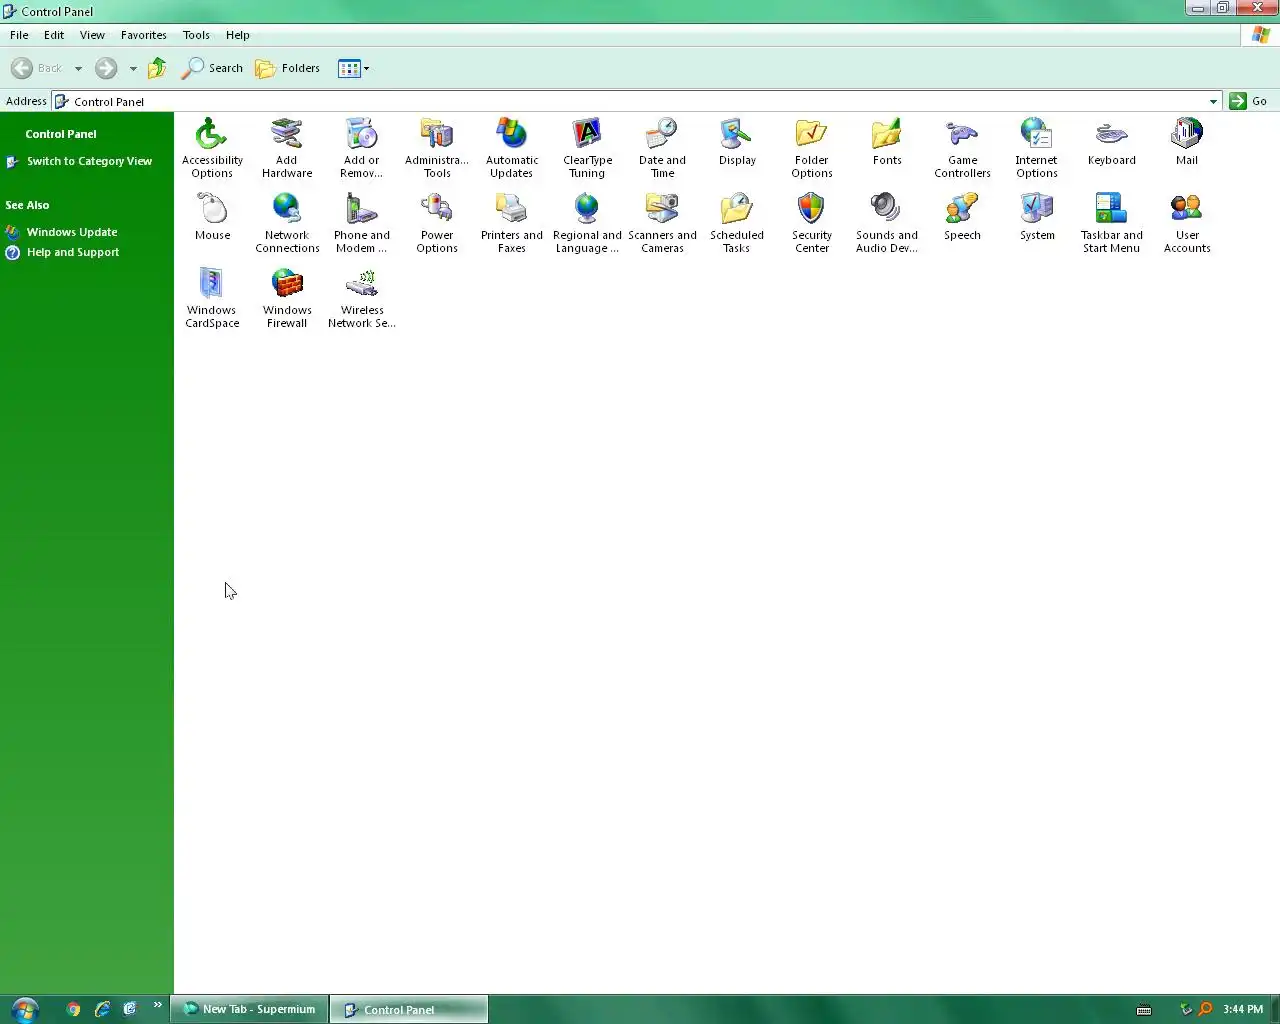This screenshot has height=1024, width=1280.
Task: Go up one folder level
Action: [157, 68]
